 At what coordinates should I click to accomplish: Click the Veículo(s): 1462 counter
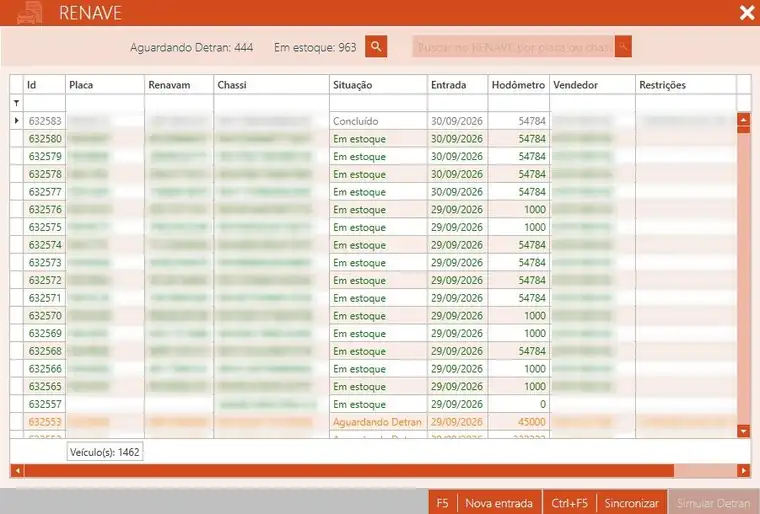click(x=105, y=452)
